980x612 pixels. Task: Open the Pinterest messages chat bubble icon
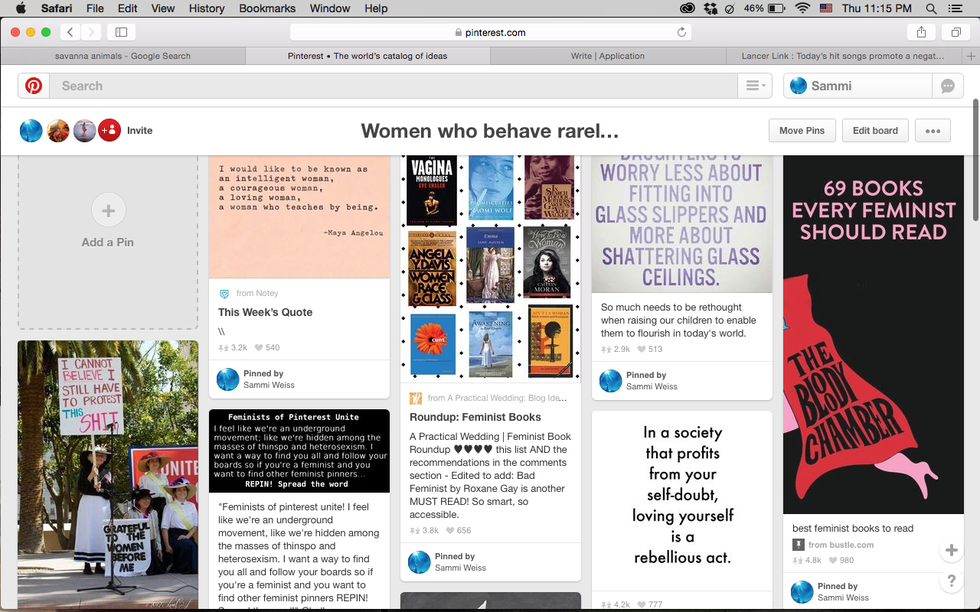click(x=947, y=86)
